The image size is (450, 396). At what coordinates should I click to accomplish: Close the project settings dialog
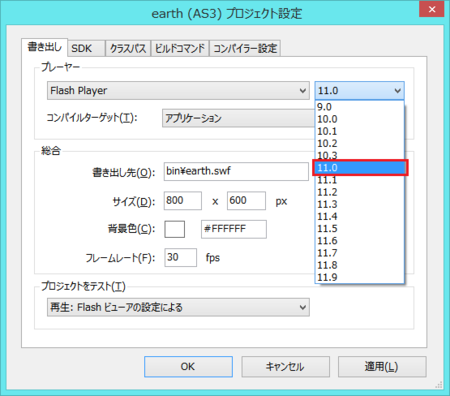pyautogui.click(x=432, y=9)
